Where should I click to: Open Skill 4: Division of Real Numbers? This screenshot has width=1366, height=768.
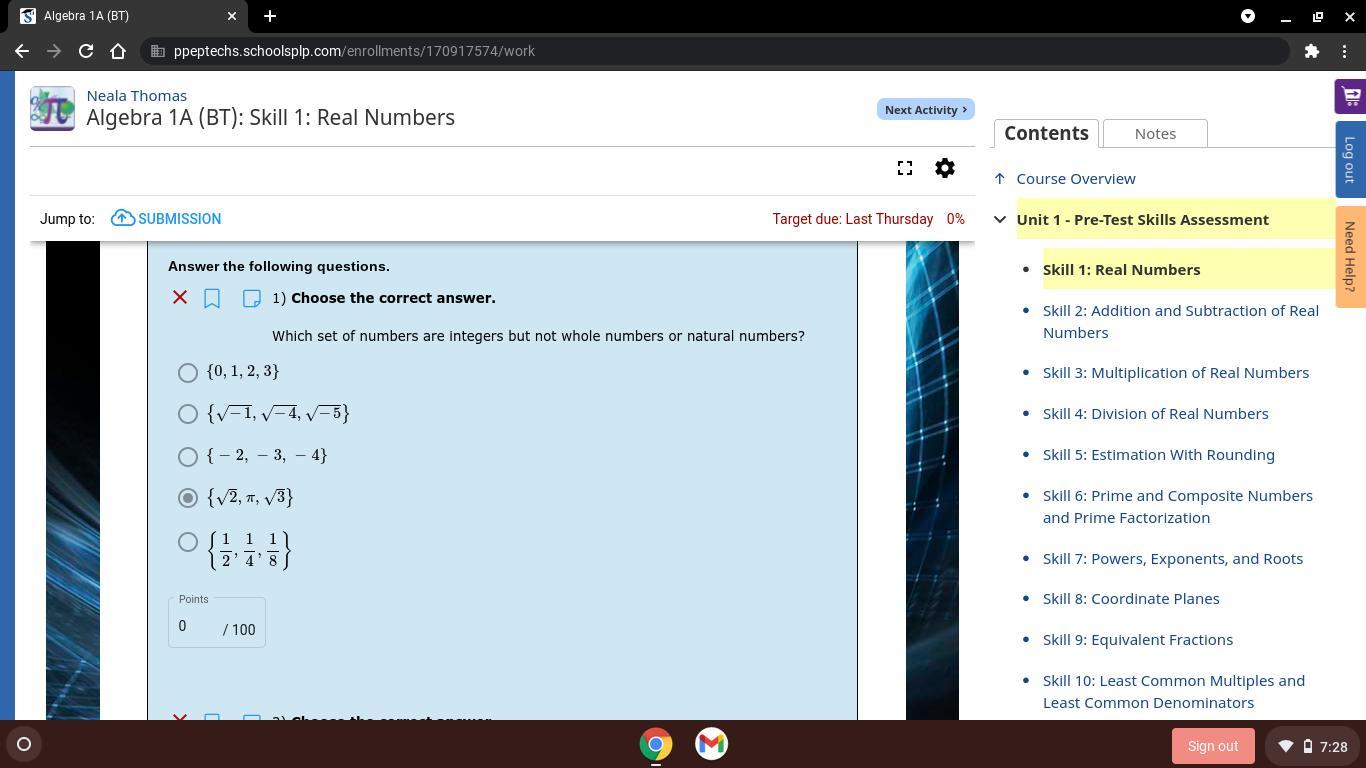coord(1156,413)
